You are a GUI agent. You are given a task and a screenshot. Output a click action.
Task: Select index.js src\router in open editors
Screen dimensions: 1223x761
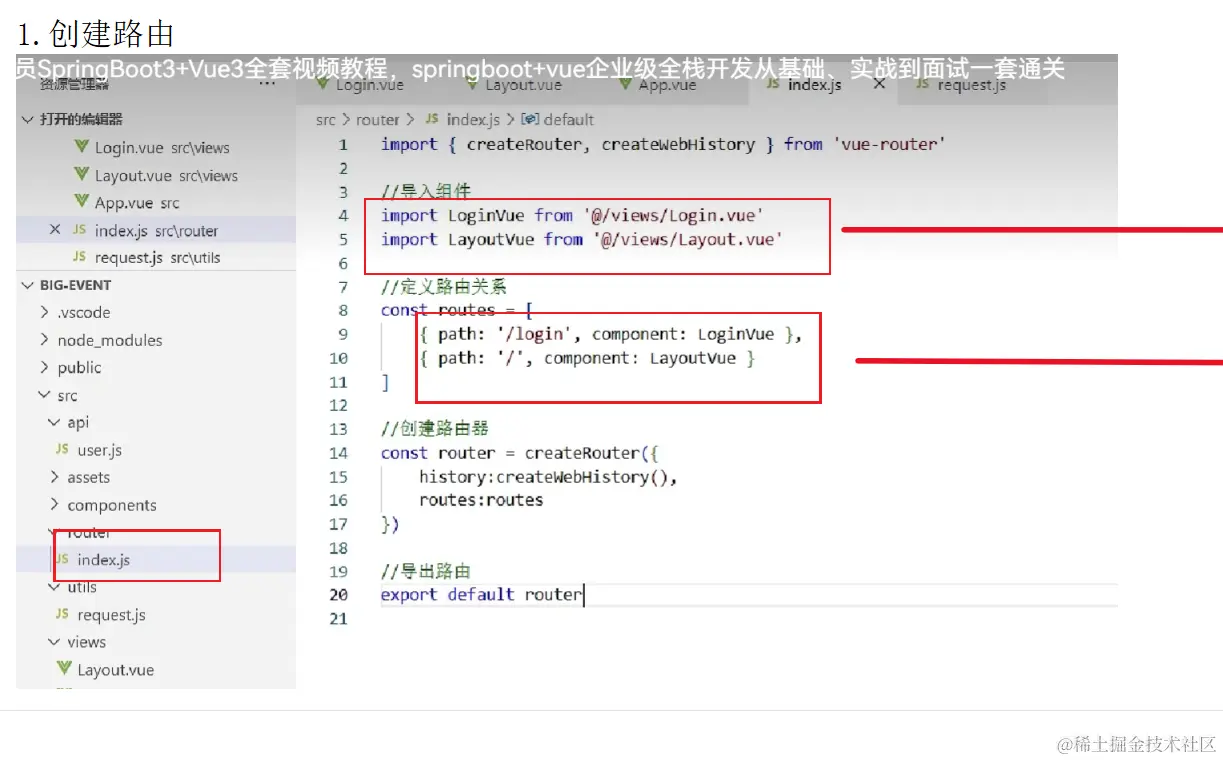156,230
